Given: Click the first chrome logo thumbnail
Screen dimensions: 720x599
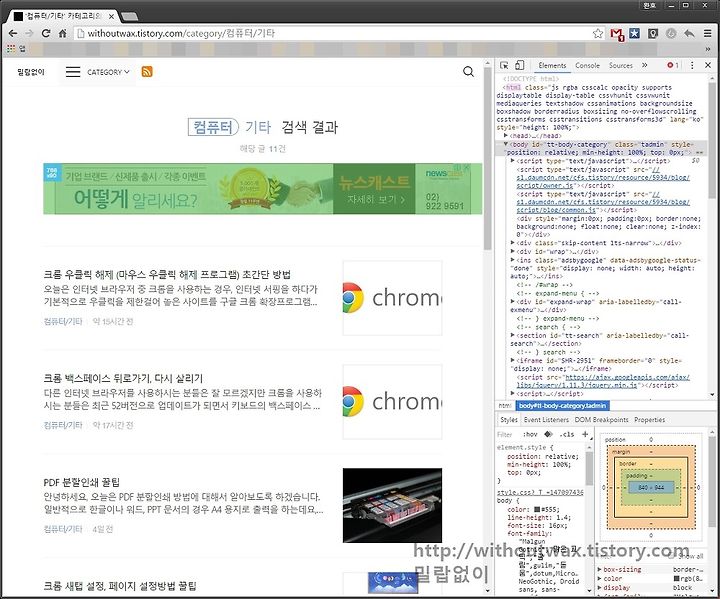Looking at the screenshot, I should click(393, 298).
